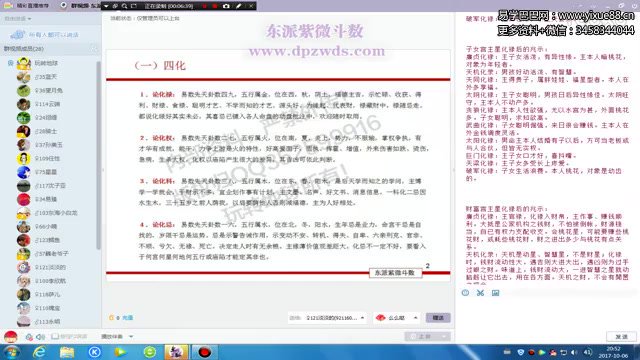
Task: Select the pencil annotation tool
Action: click(x=239, y=6)
